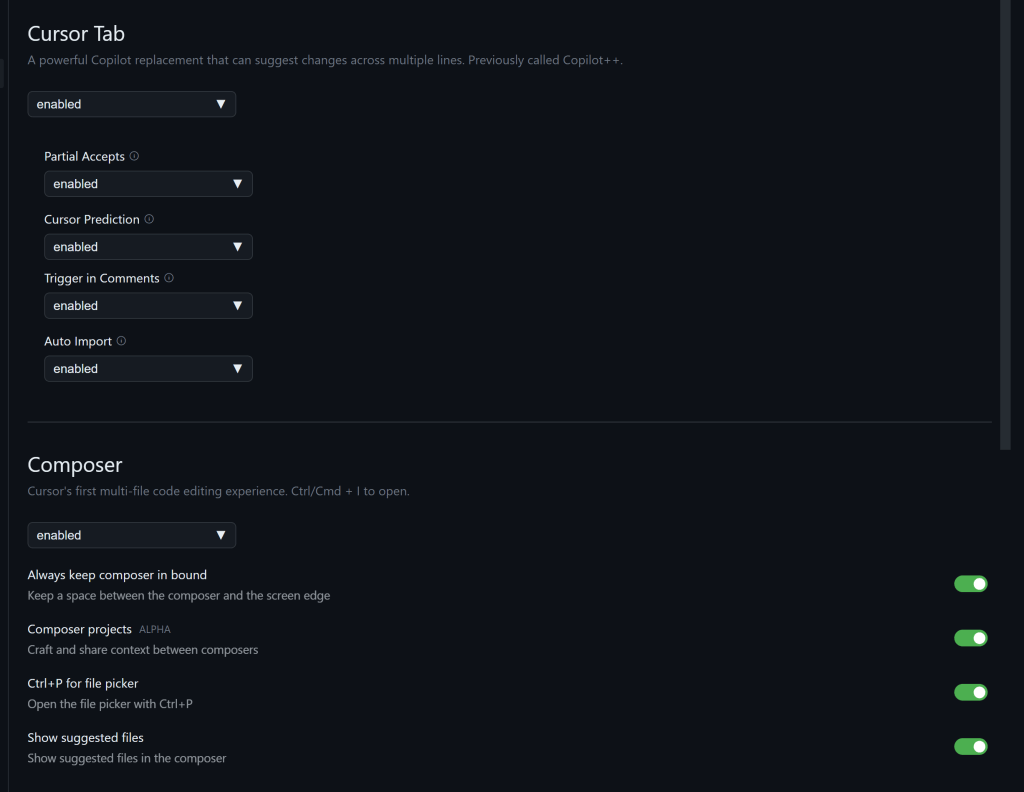1024x792 pixels.
Task: Click the Cursor Tab section heading
Action: 76,34
